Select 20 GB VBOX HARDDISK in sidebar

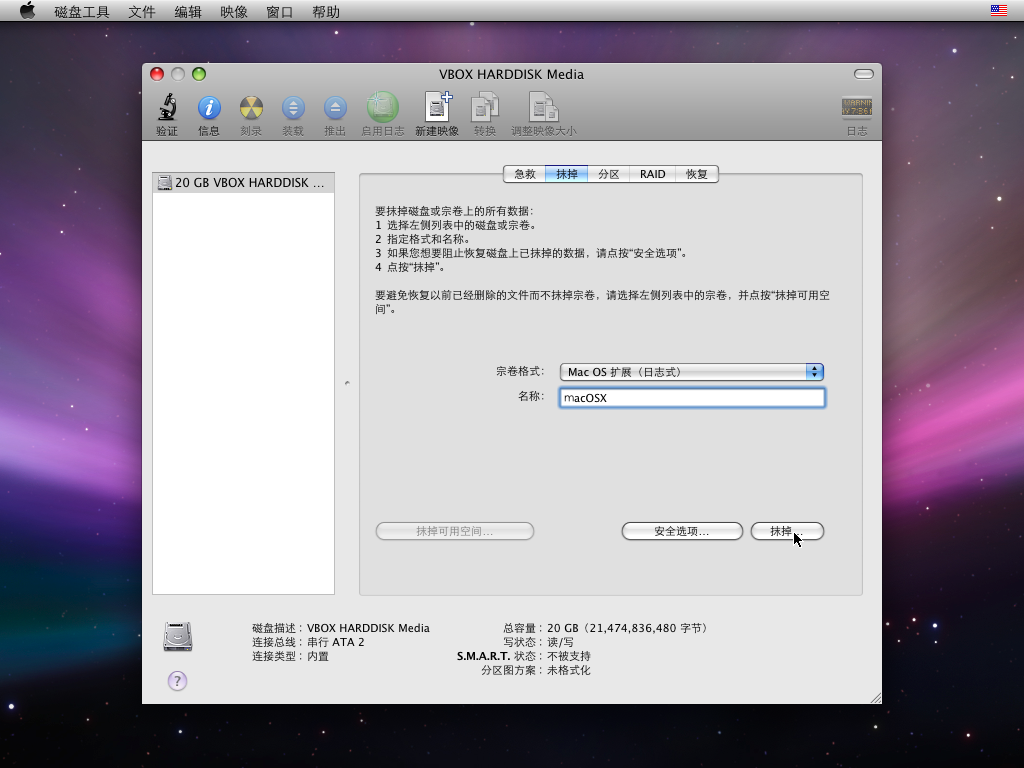[243, 183]
